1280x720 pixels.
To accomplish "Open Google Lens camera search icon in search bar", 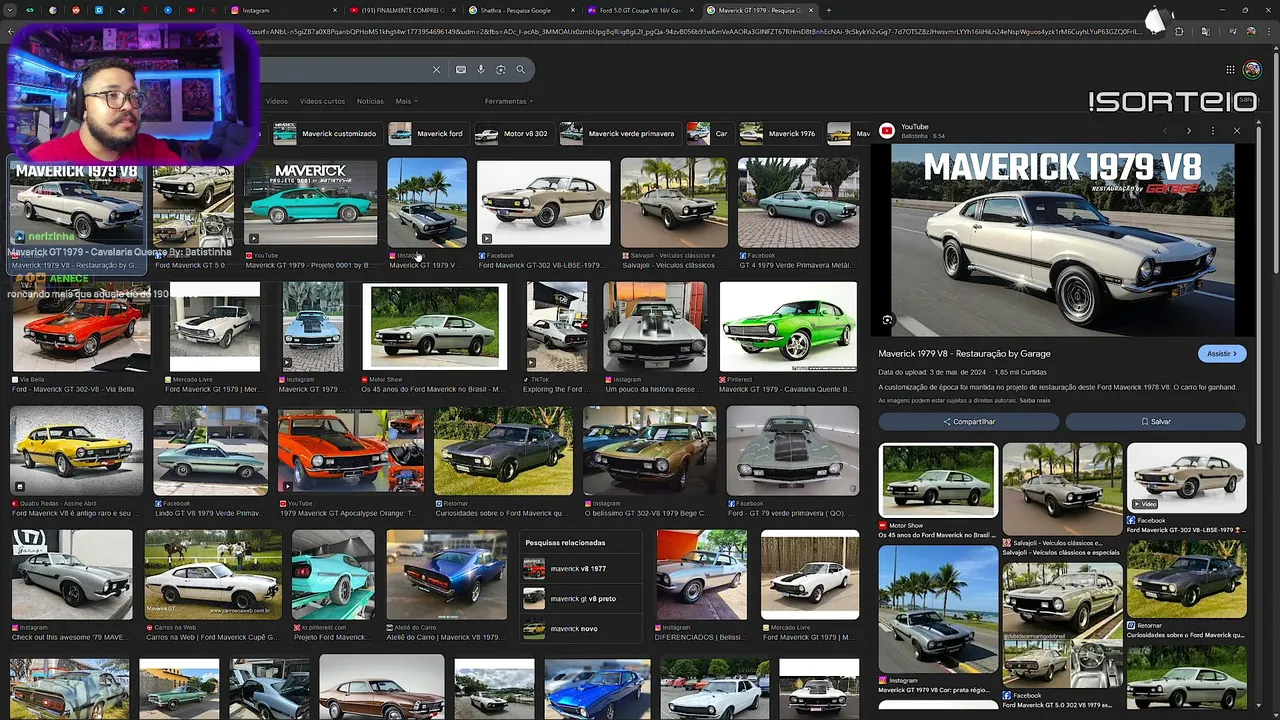I will pyautogui.click(x=501, y=70).
